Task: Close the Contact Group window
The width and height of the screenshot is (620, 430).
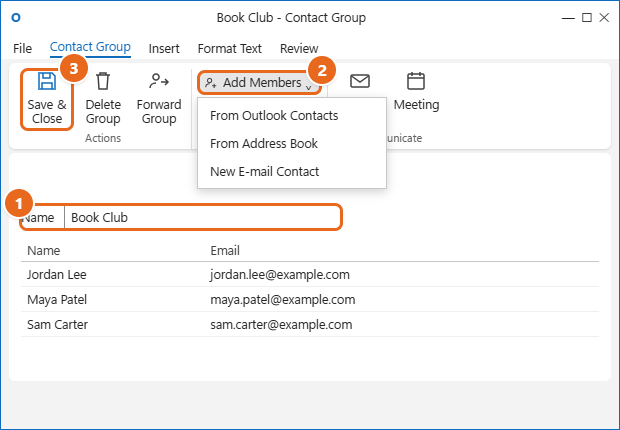Action: coord(604,17)
